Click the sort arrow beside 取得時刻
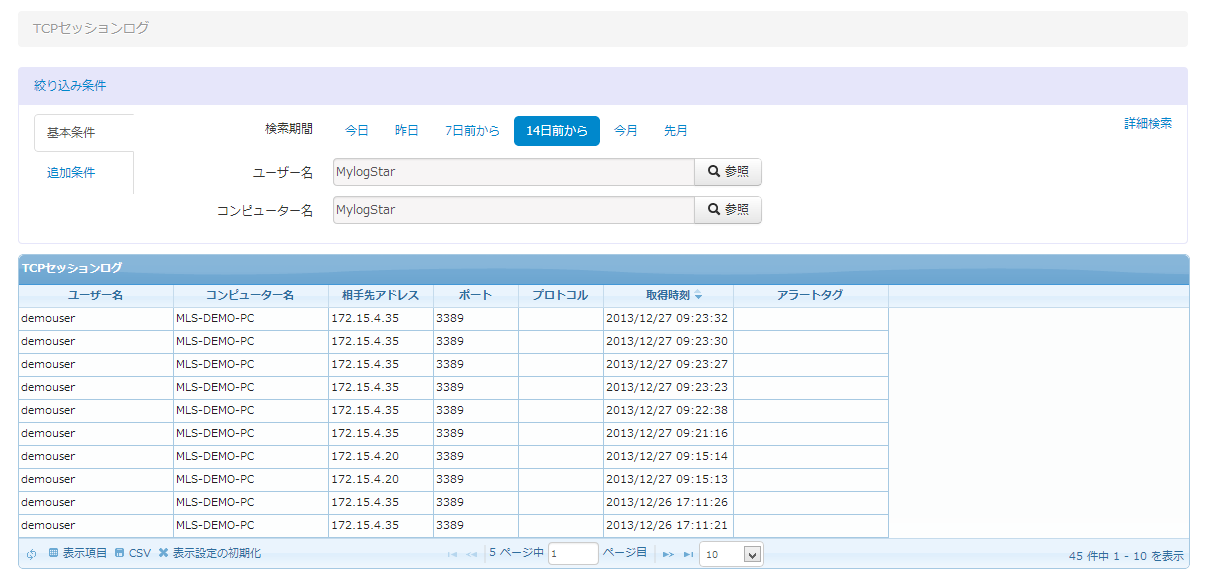This screenshot has width=1206, height=572. pyautogui.click(x=699, y=296)
